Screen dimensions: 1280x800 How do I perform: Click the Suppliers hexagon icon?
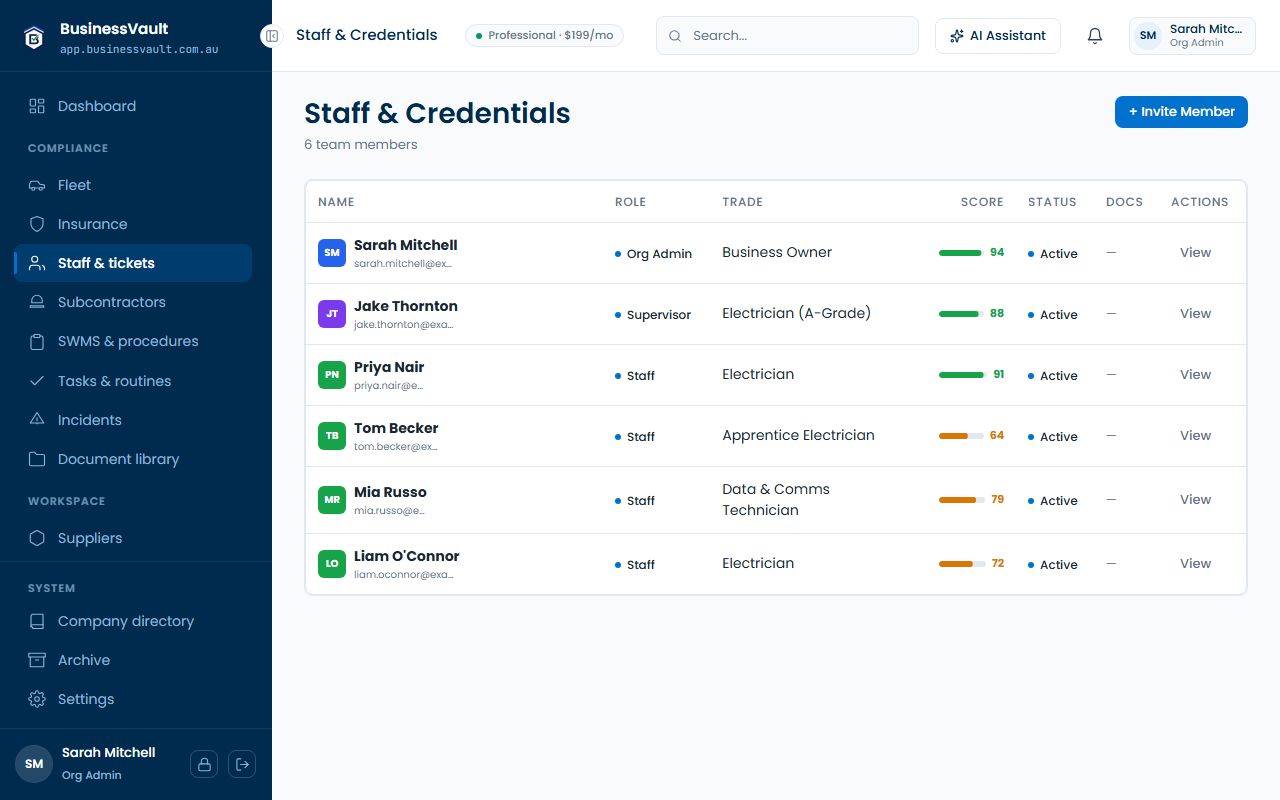point(37,538)
